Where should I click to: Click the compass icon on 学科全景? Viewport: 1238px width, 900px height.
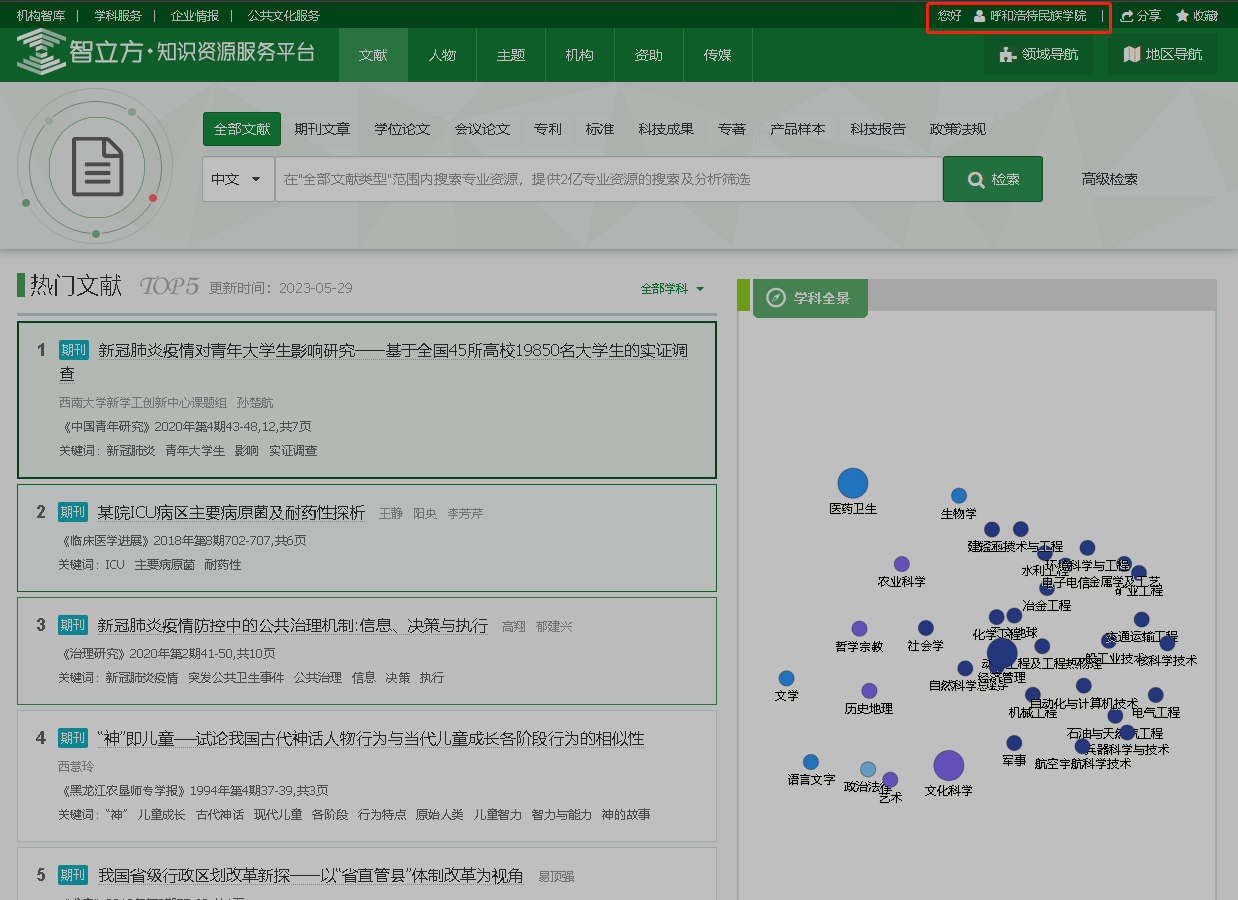776,298
